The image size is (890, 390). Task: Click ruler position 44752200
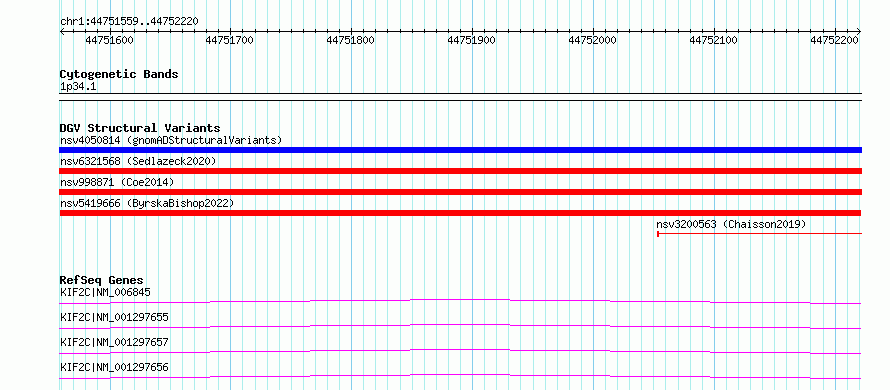834,40
